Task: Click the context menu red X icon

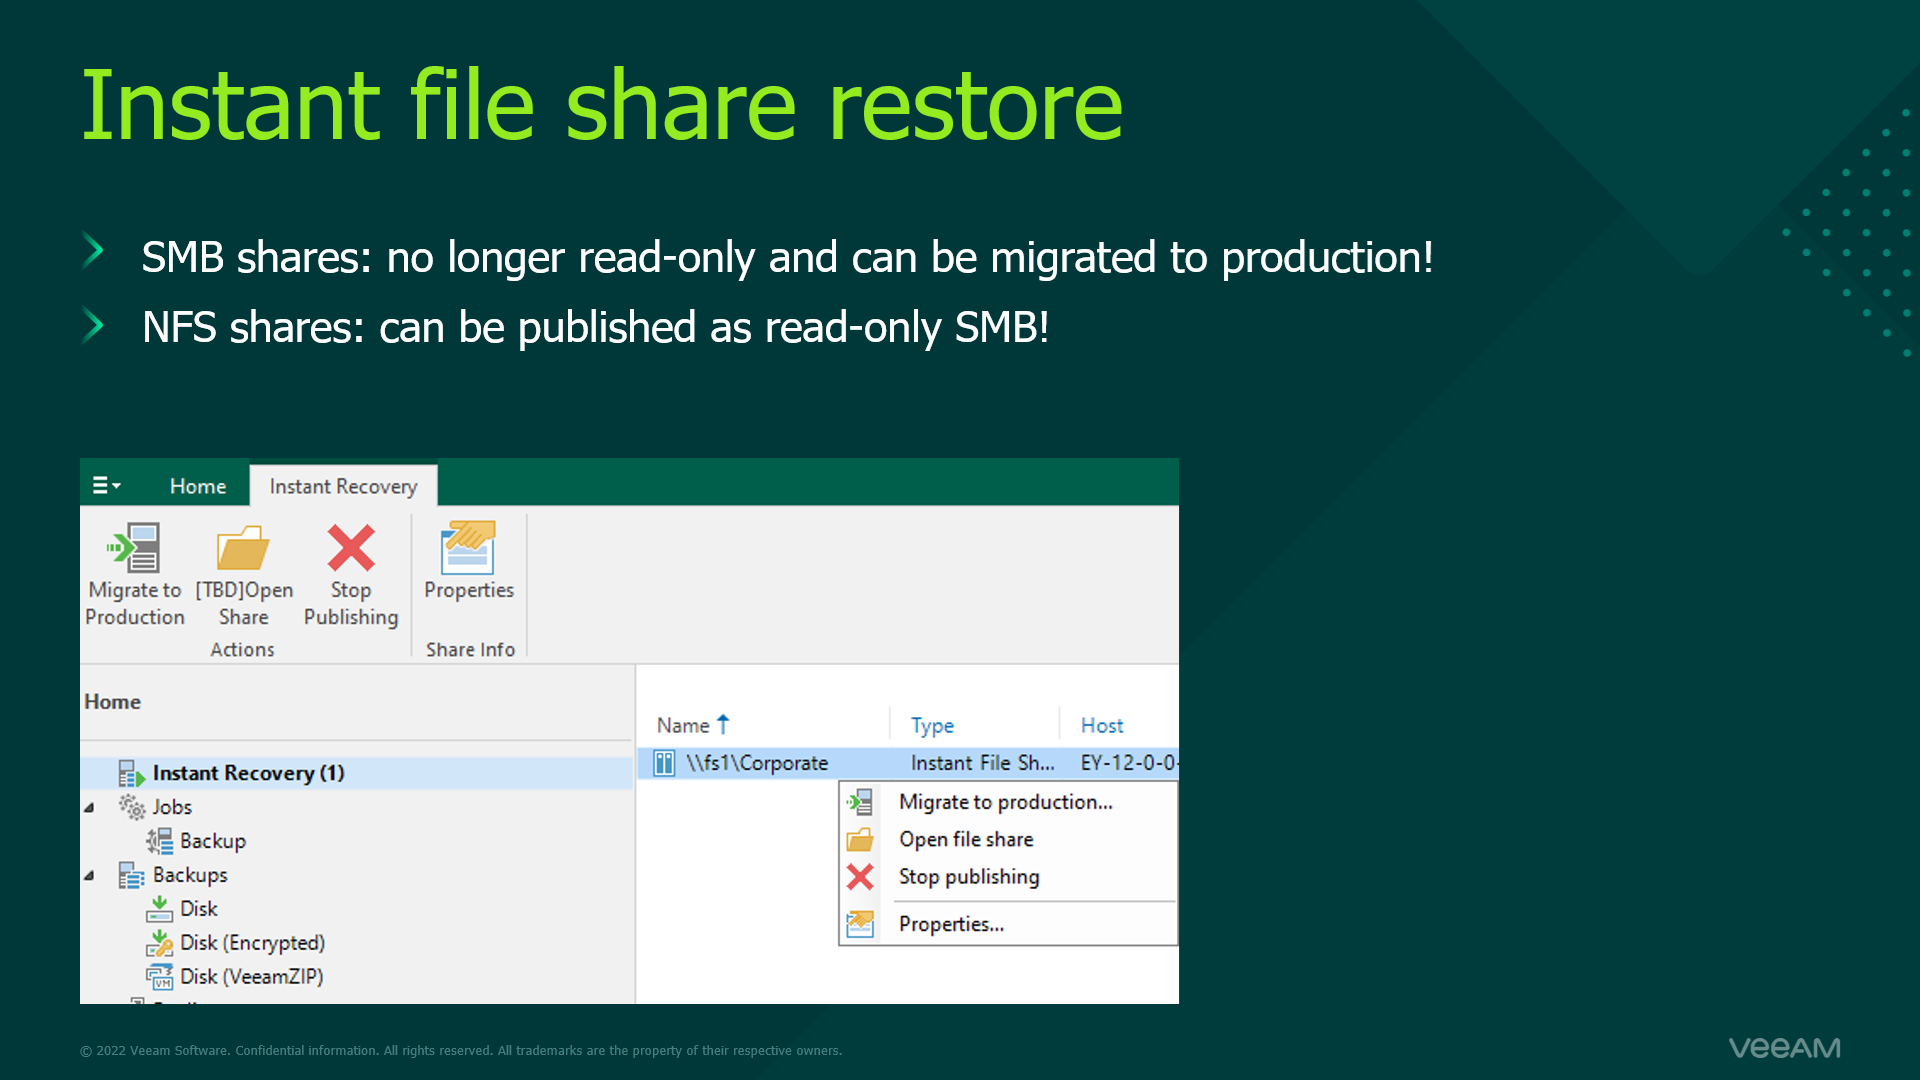Action: [860, 877]
